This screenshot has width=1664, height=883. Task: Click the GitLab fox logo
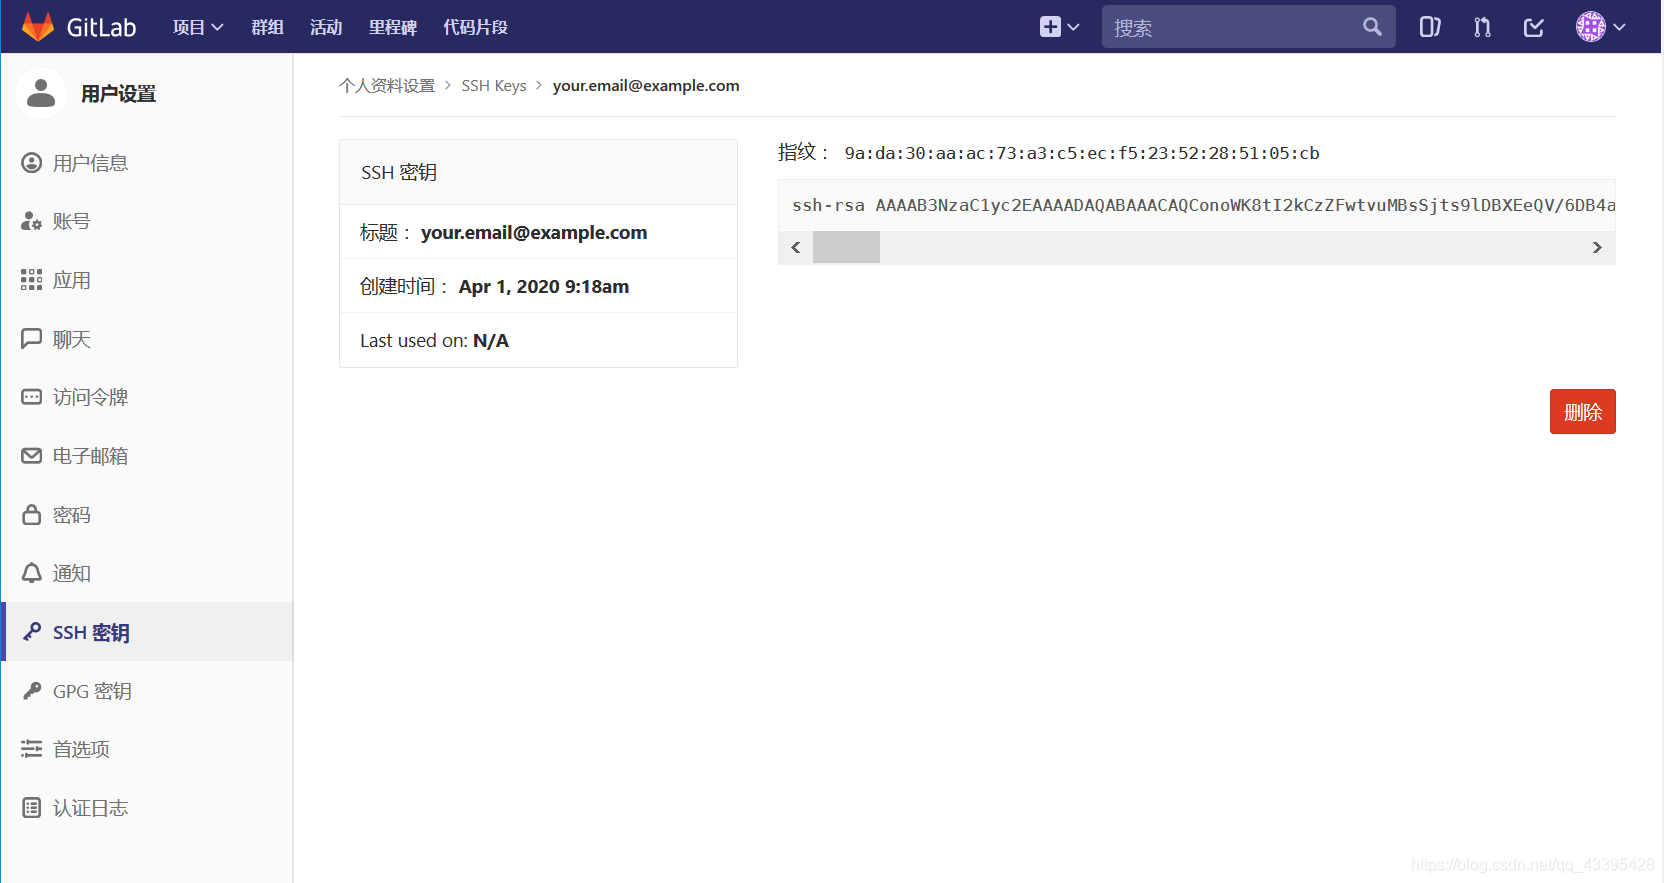click(38, 27)
